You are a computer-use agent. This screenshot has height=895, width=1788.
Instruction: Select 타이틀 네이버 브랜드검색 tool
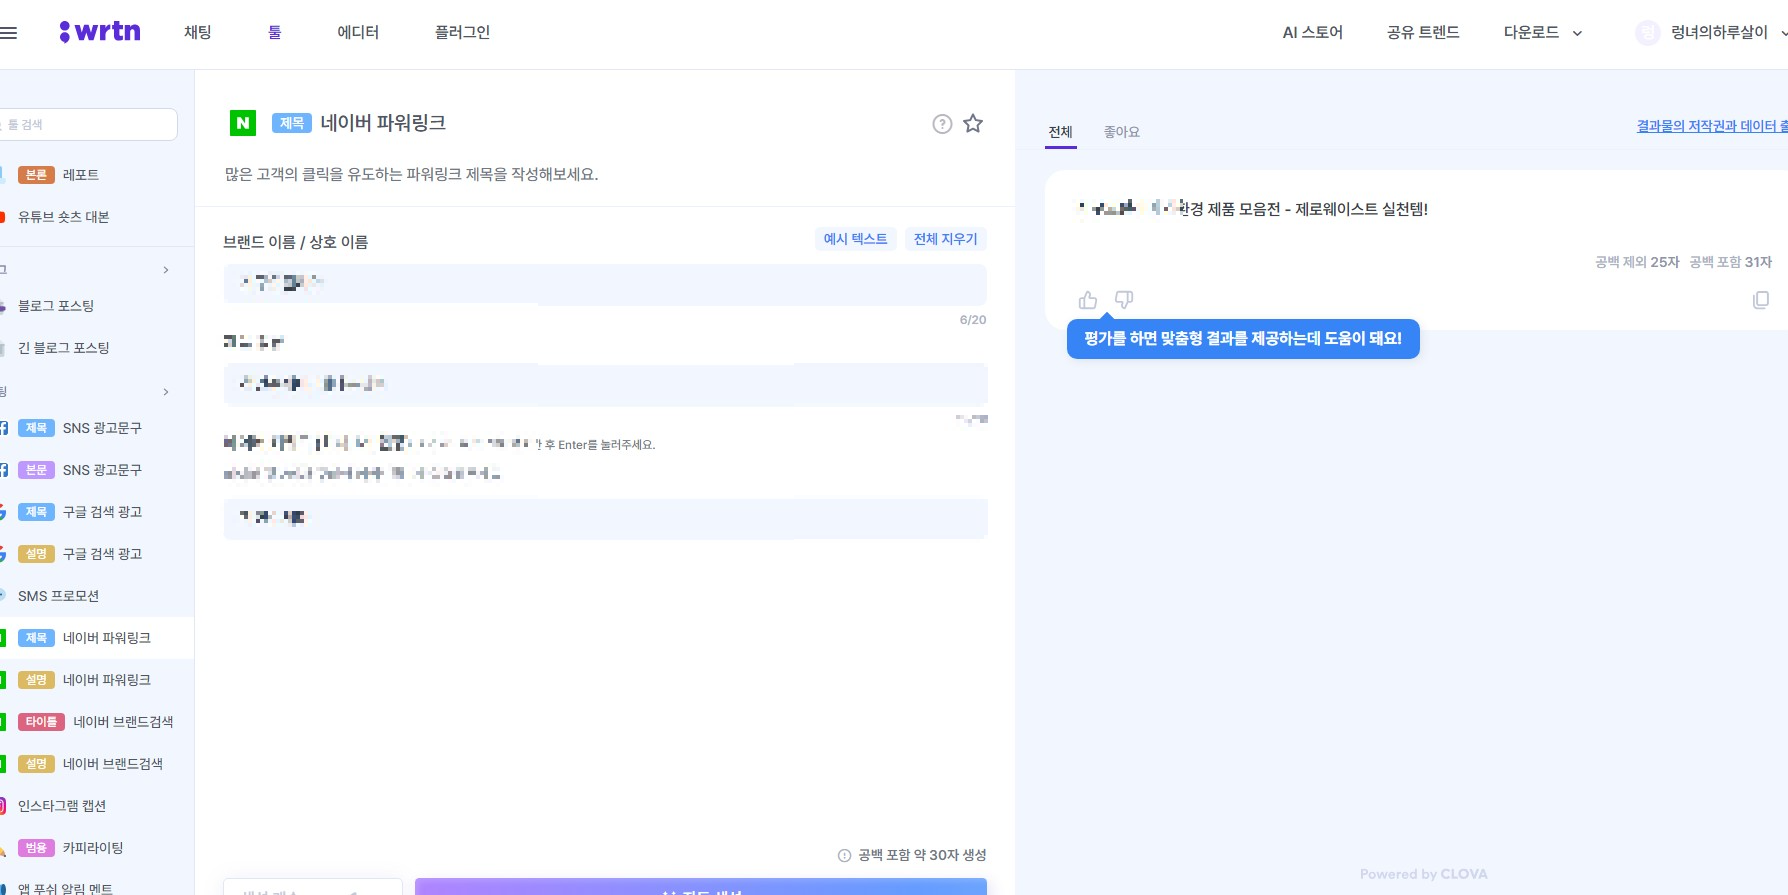[x=97, y=722]
